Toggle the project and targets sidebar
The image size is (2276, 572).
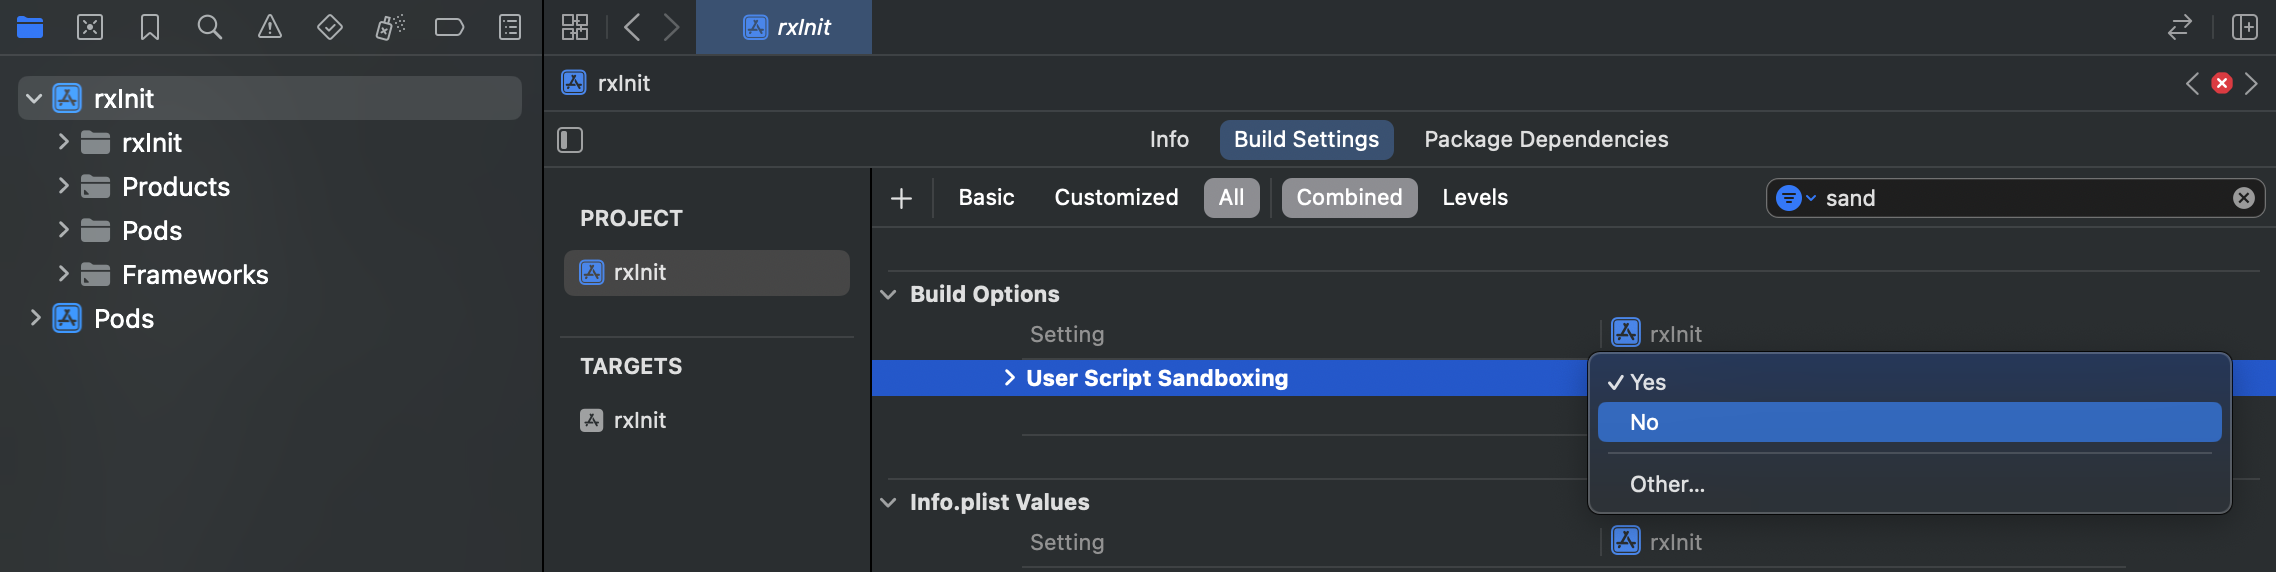[570, 140]
